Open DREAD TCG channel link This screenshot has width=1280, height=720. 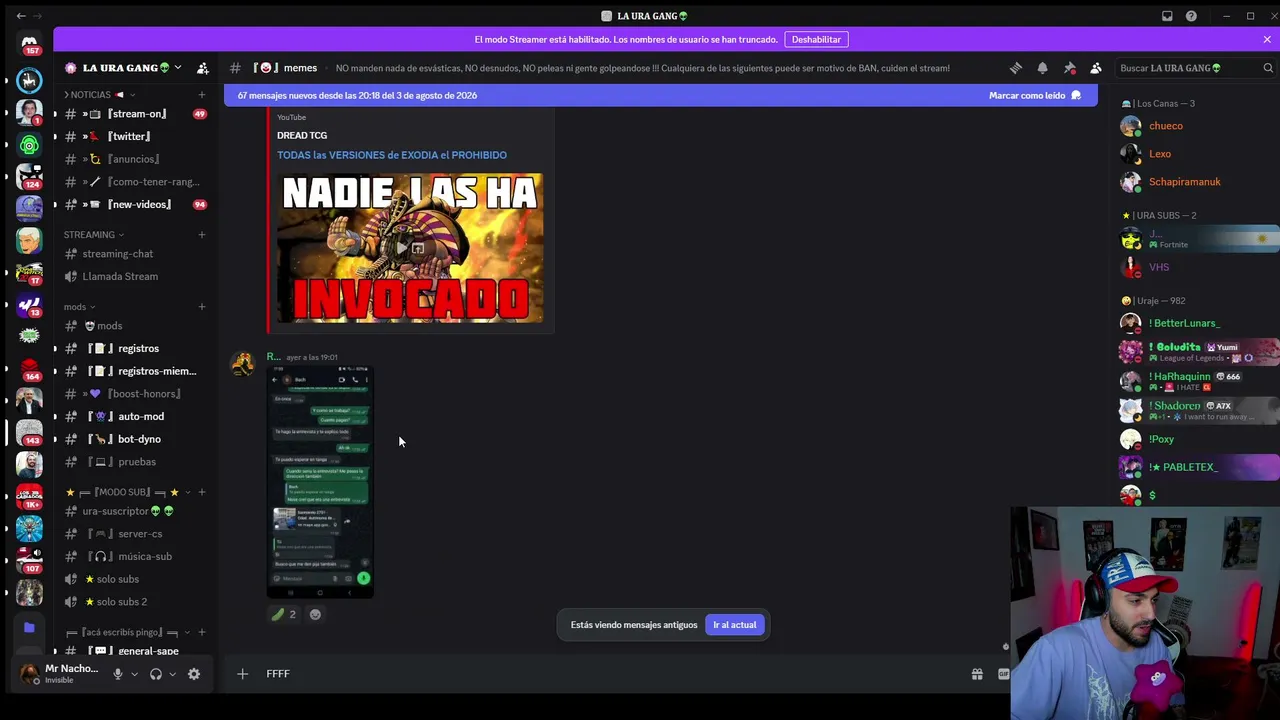pyautogui.click(x=302, y=135)
